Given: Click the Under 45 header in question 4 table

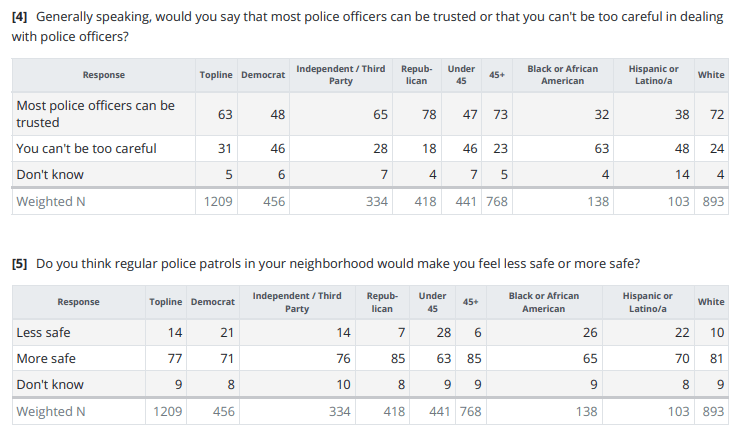Looking at the screenshot, I should tap(461, 75).
